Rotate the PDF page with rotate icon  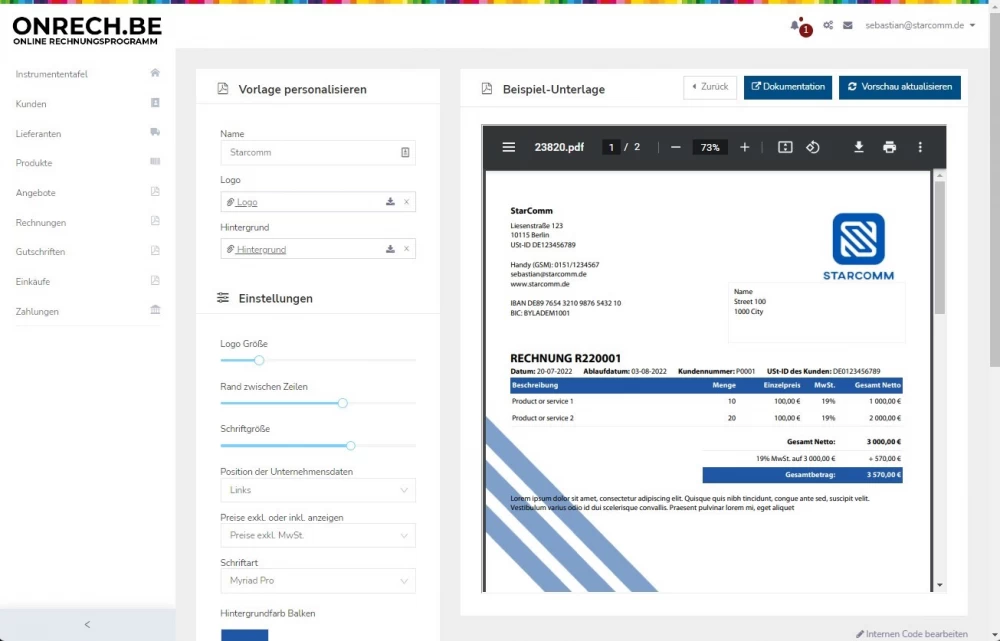point(813,147)
